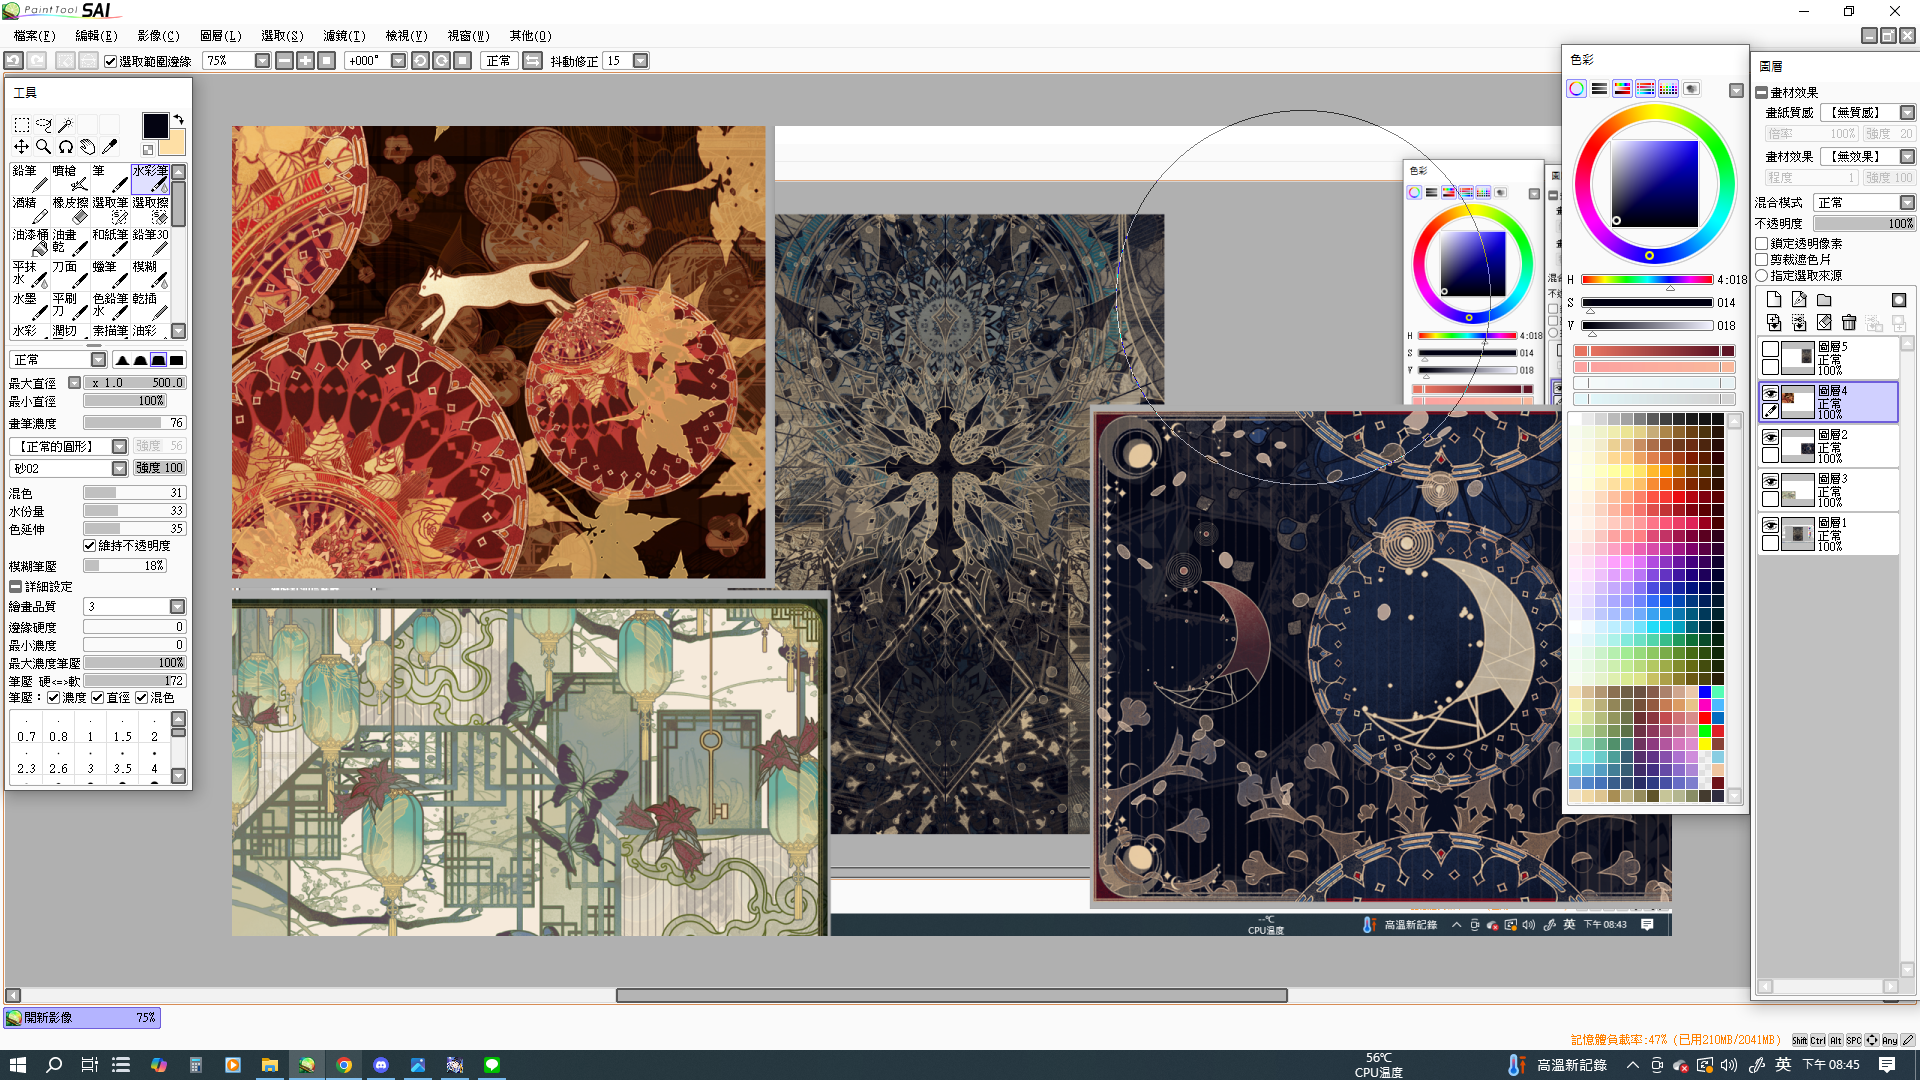Collapse the 詳細設定 section
Viewport: 1920px width, 1080px height.
[x=15, y=587]
